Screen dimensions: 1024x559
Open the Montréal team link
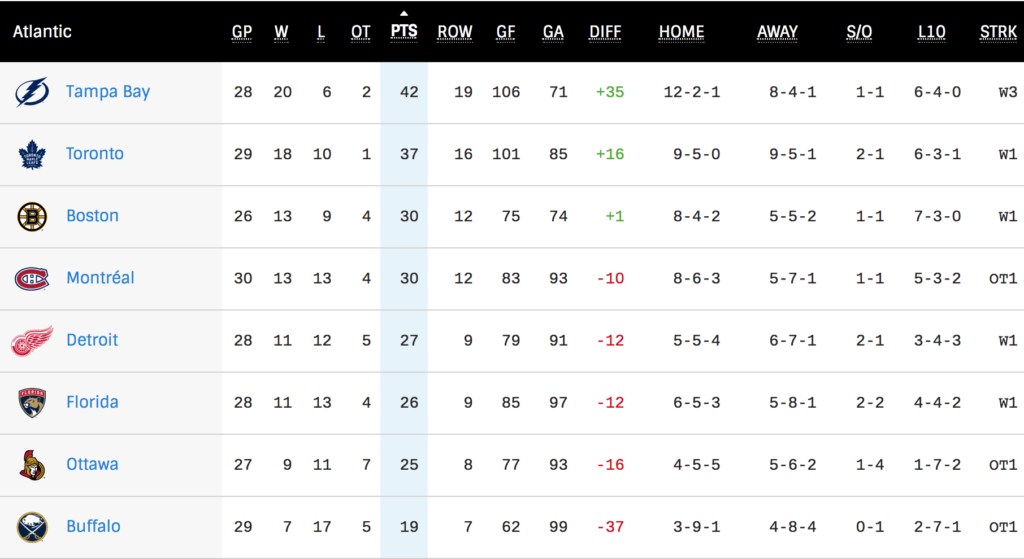pos(100,278)
